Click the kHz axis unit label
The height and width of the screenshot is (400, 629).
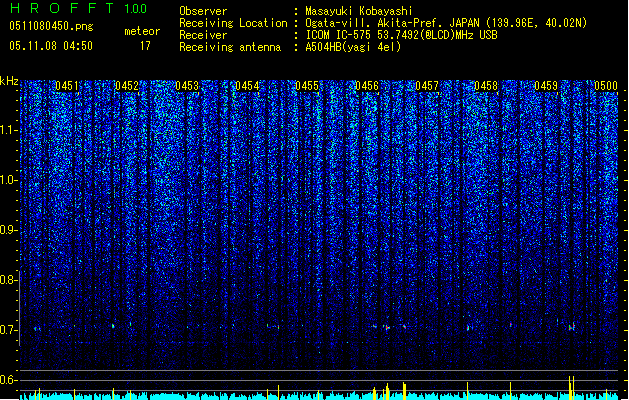coord(9,81)
